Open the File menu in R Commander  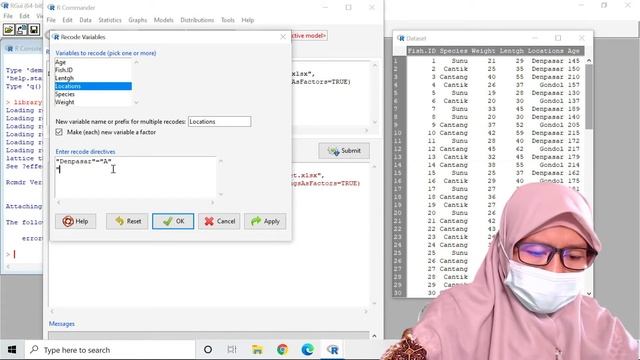51,20
